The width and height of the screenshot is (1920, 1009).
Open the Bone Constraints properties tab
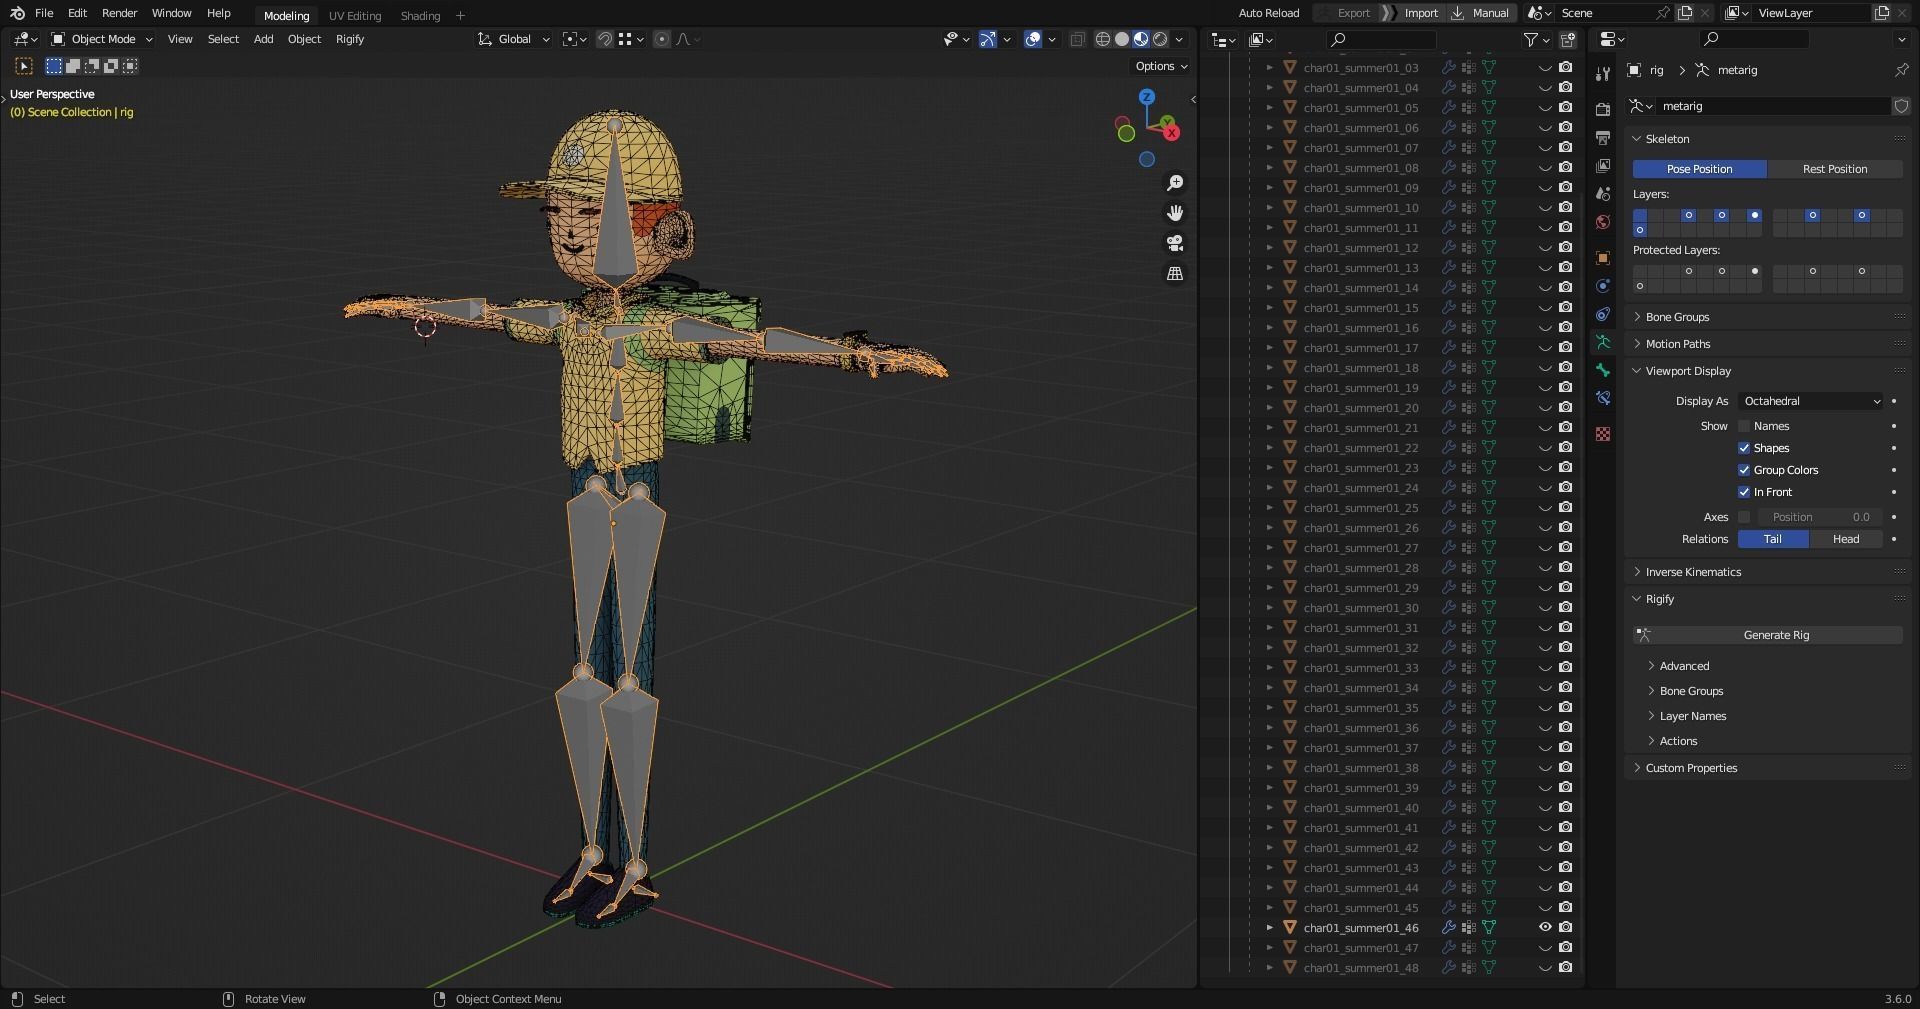click(1603, 398)
